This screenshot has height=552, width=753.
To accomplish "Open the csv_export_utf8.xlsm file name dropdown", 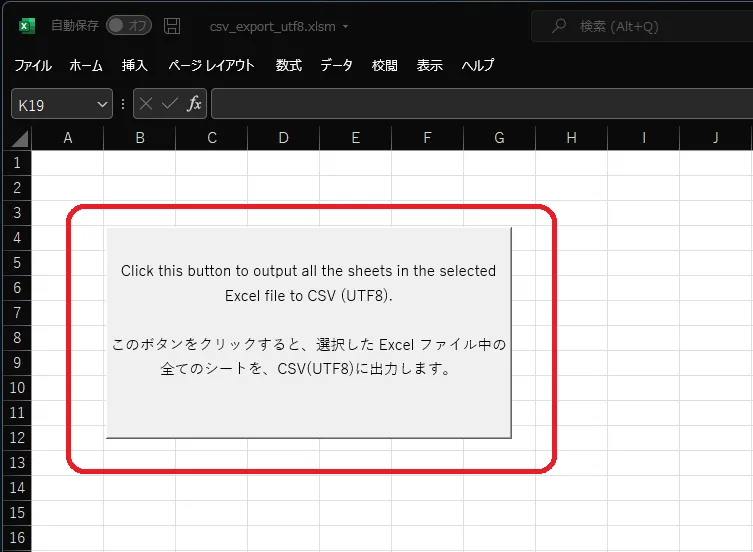I will coord(346,27).
